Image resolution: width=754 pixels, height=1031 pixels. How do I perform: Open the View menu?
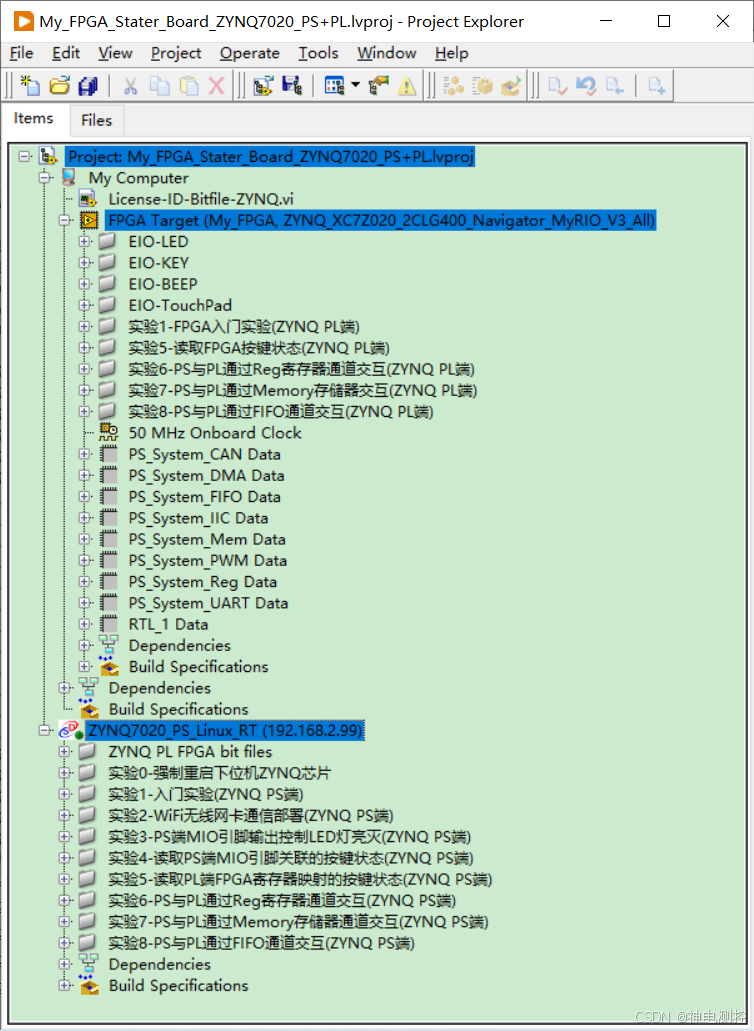pos(115,53)
